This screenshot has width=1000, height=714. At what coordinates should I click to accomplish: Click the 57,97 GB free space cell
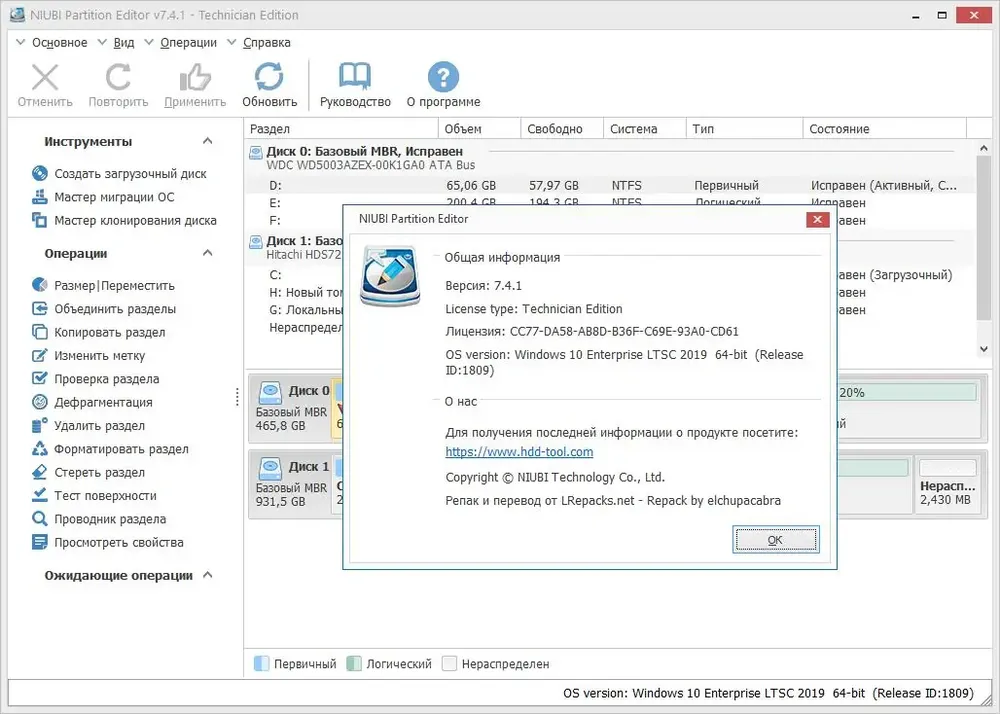[x=554, y=186]
